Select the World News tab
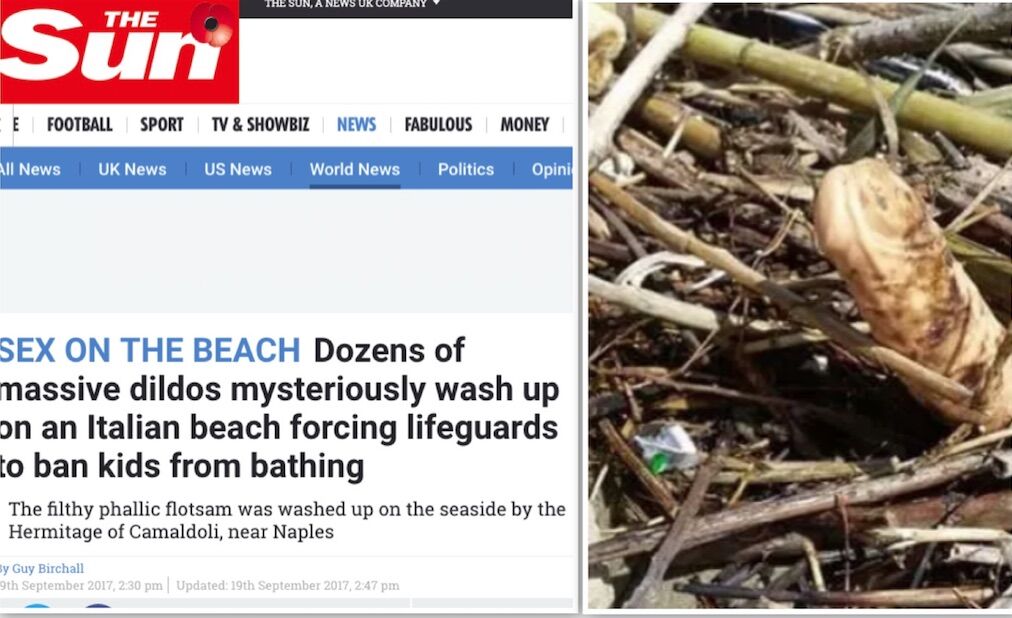 point(355,169)
